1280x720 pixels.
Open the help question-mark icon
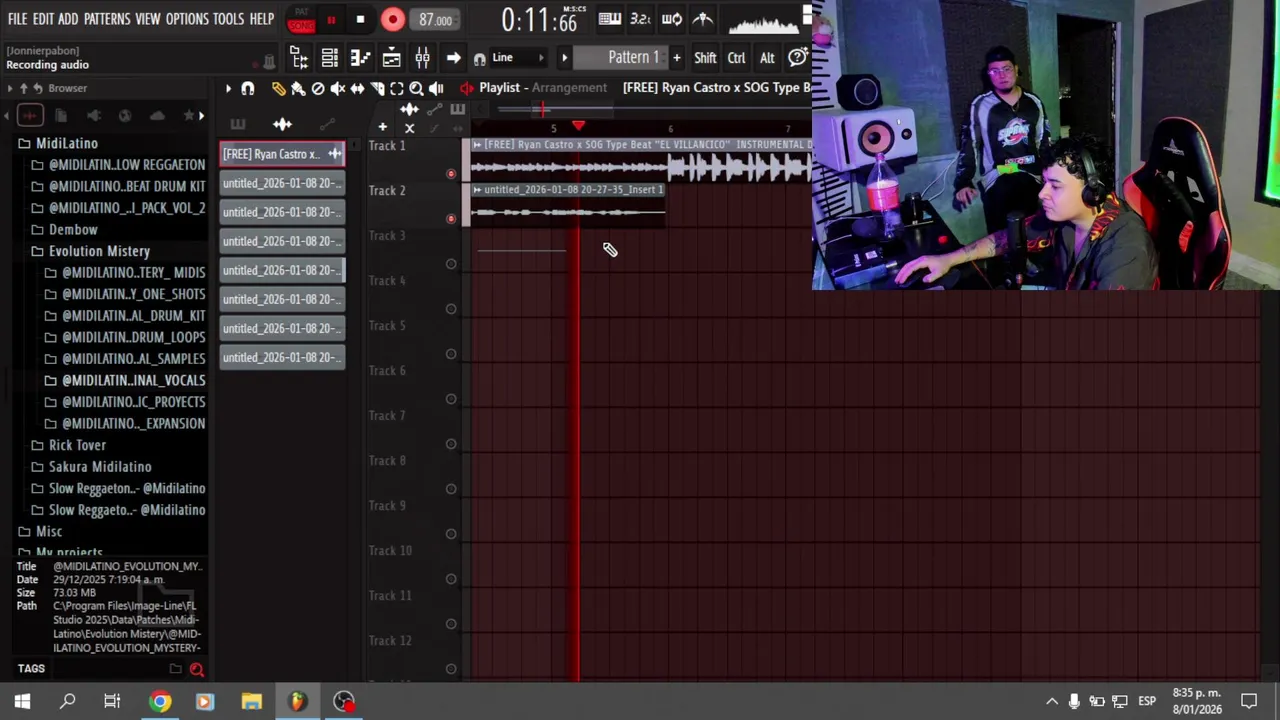(x=798, y=58)
